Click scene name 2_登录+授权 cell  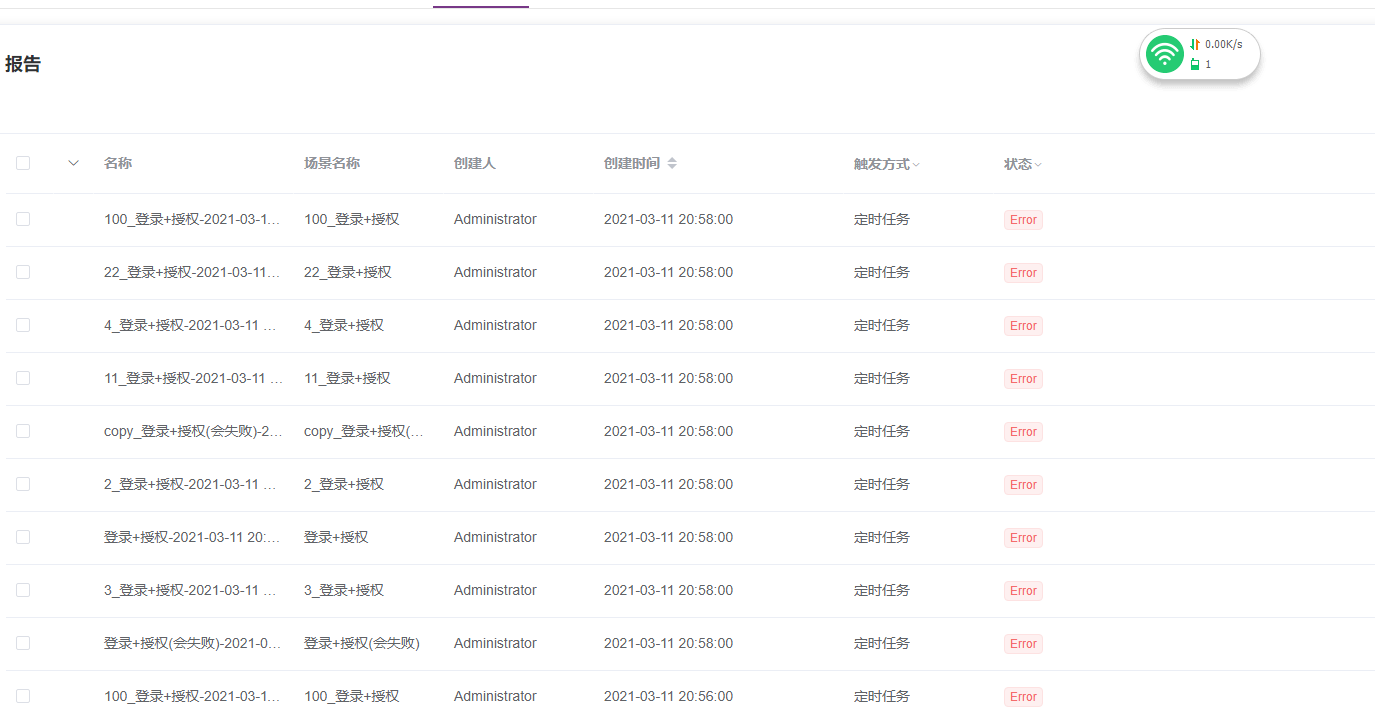point(344,484)
